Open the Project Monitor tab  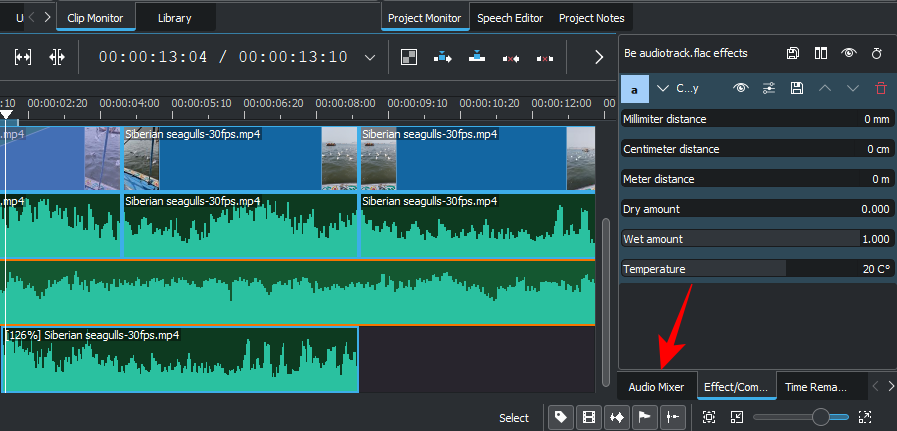point(426,18)
